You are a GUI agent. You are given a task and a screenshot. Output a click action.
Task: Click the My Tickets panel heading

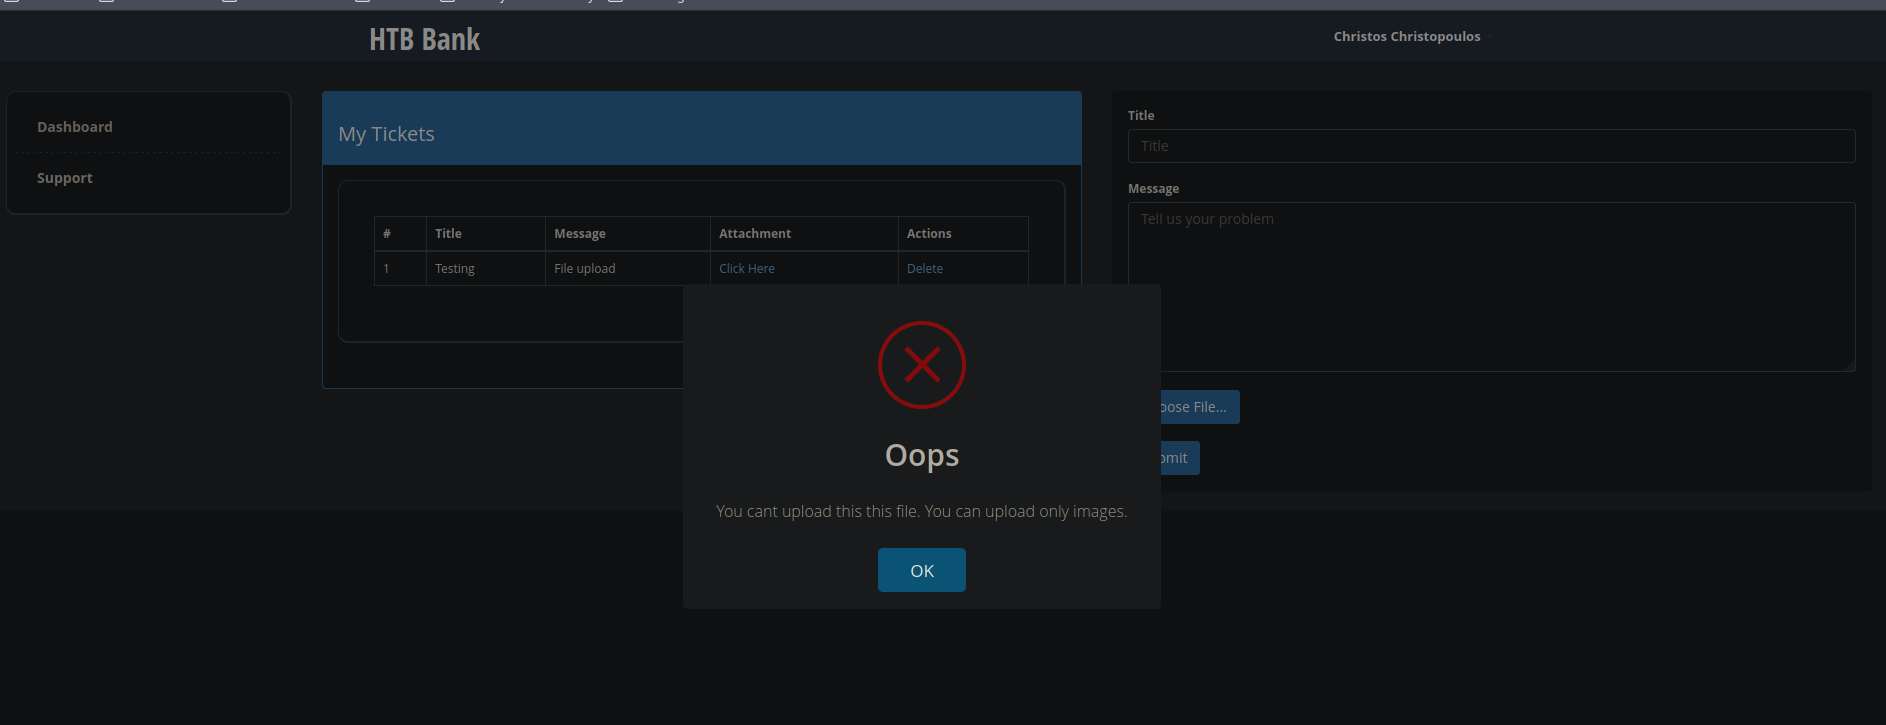387,134
